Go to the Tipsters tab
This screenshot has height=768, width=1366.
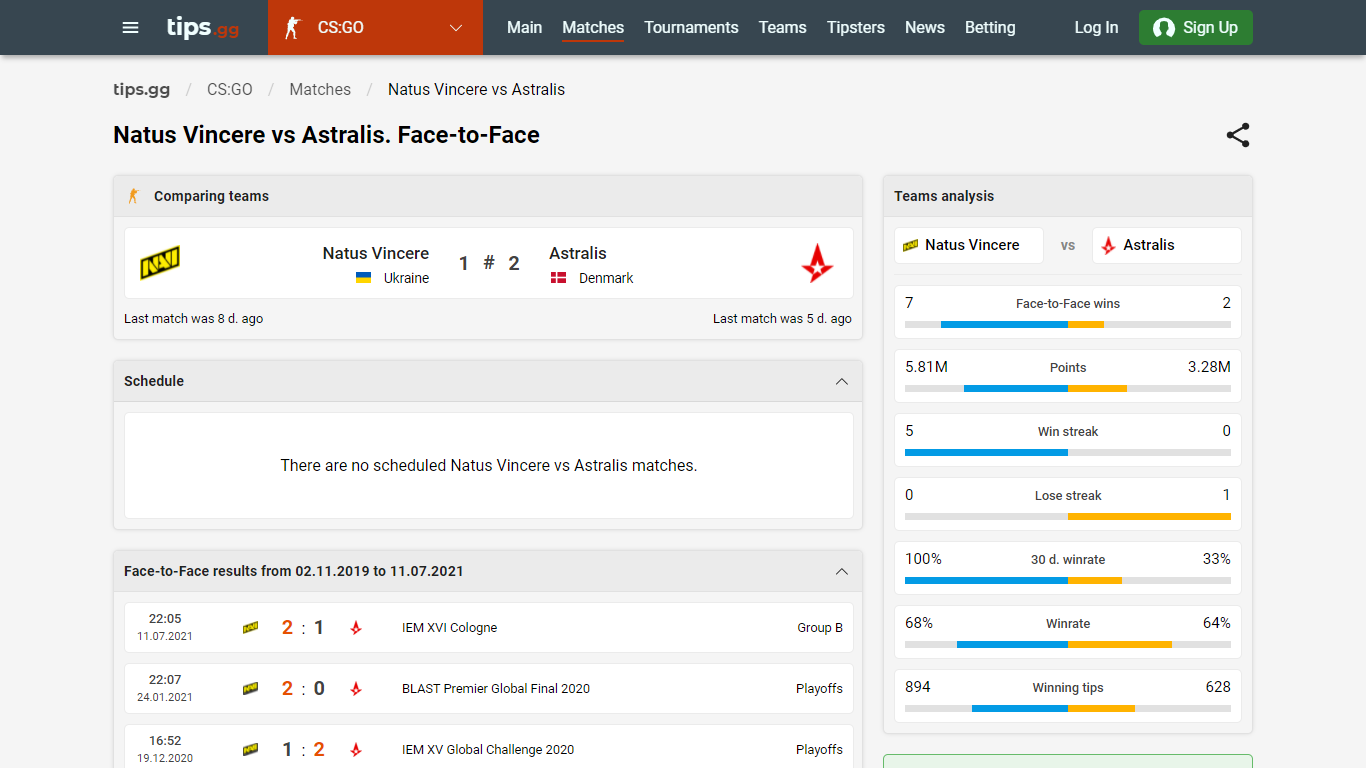[856, 28]
